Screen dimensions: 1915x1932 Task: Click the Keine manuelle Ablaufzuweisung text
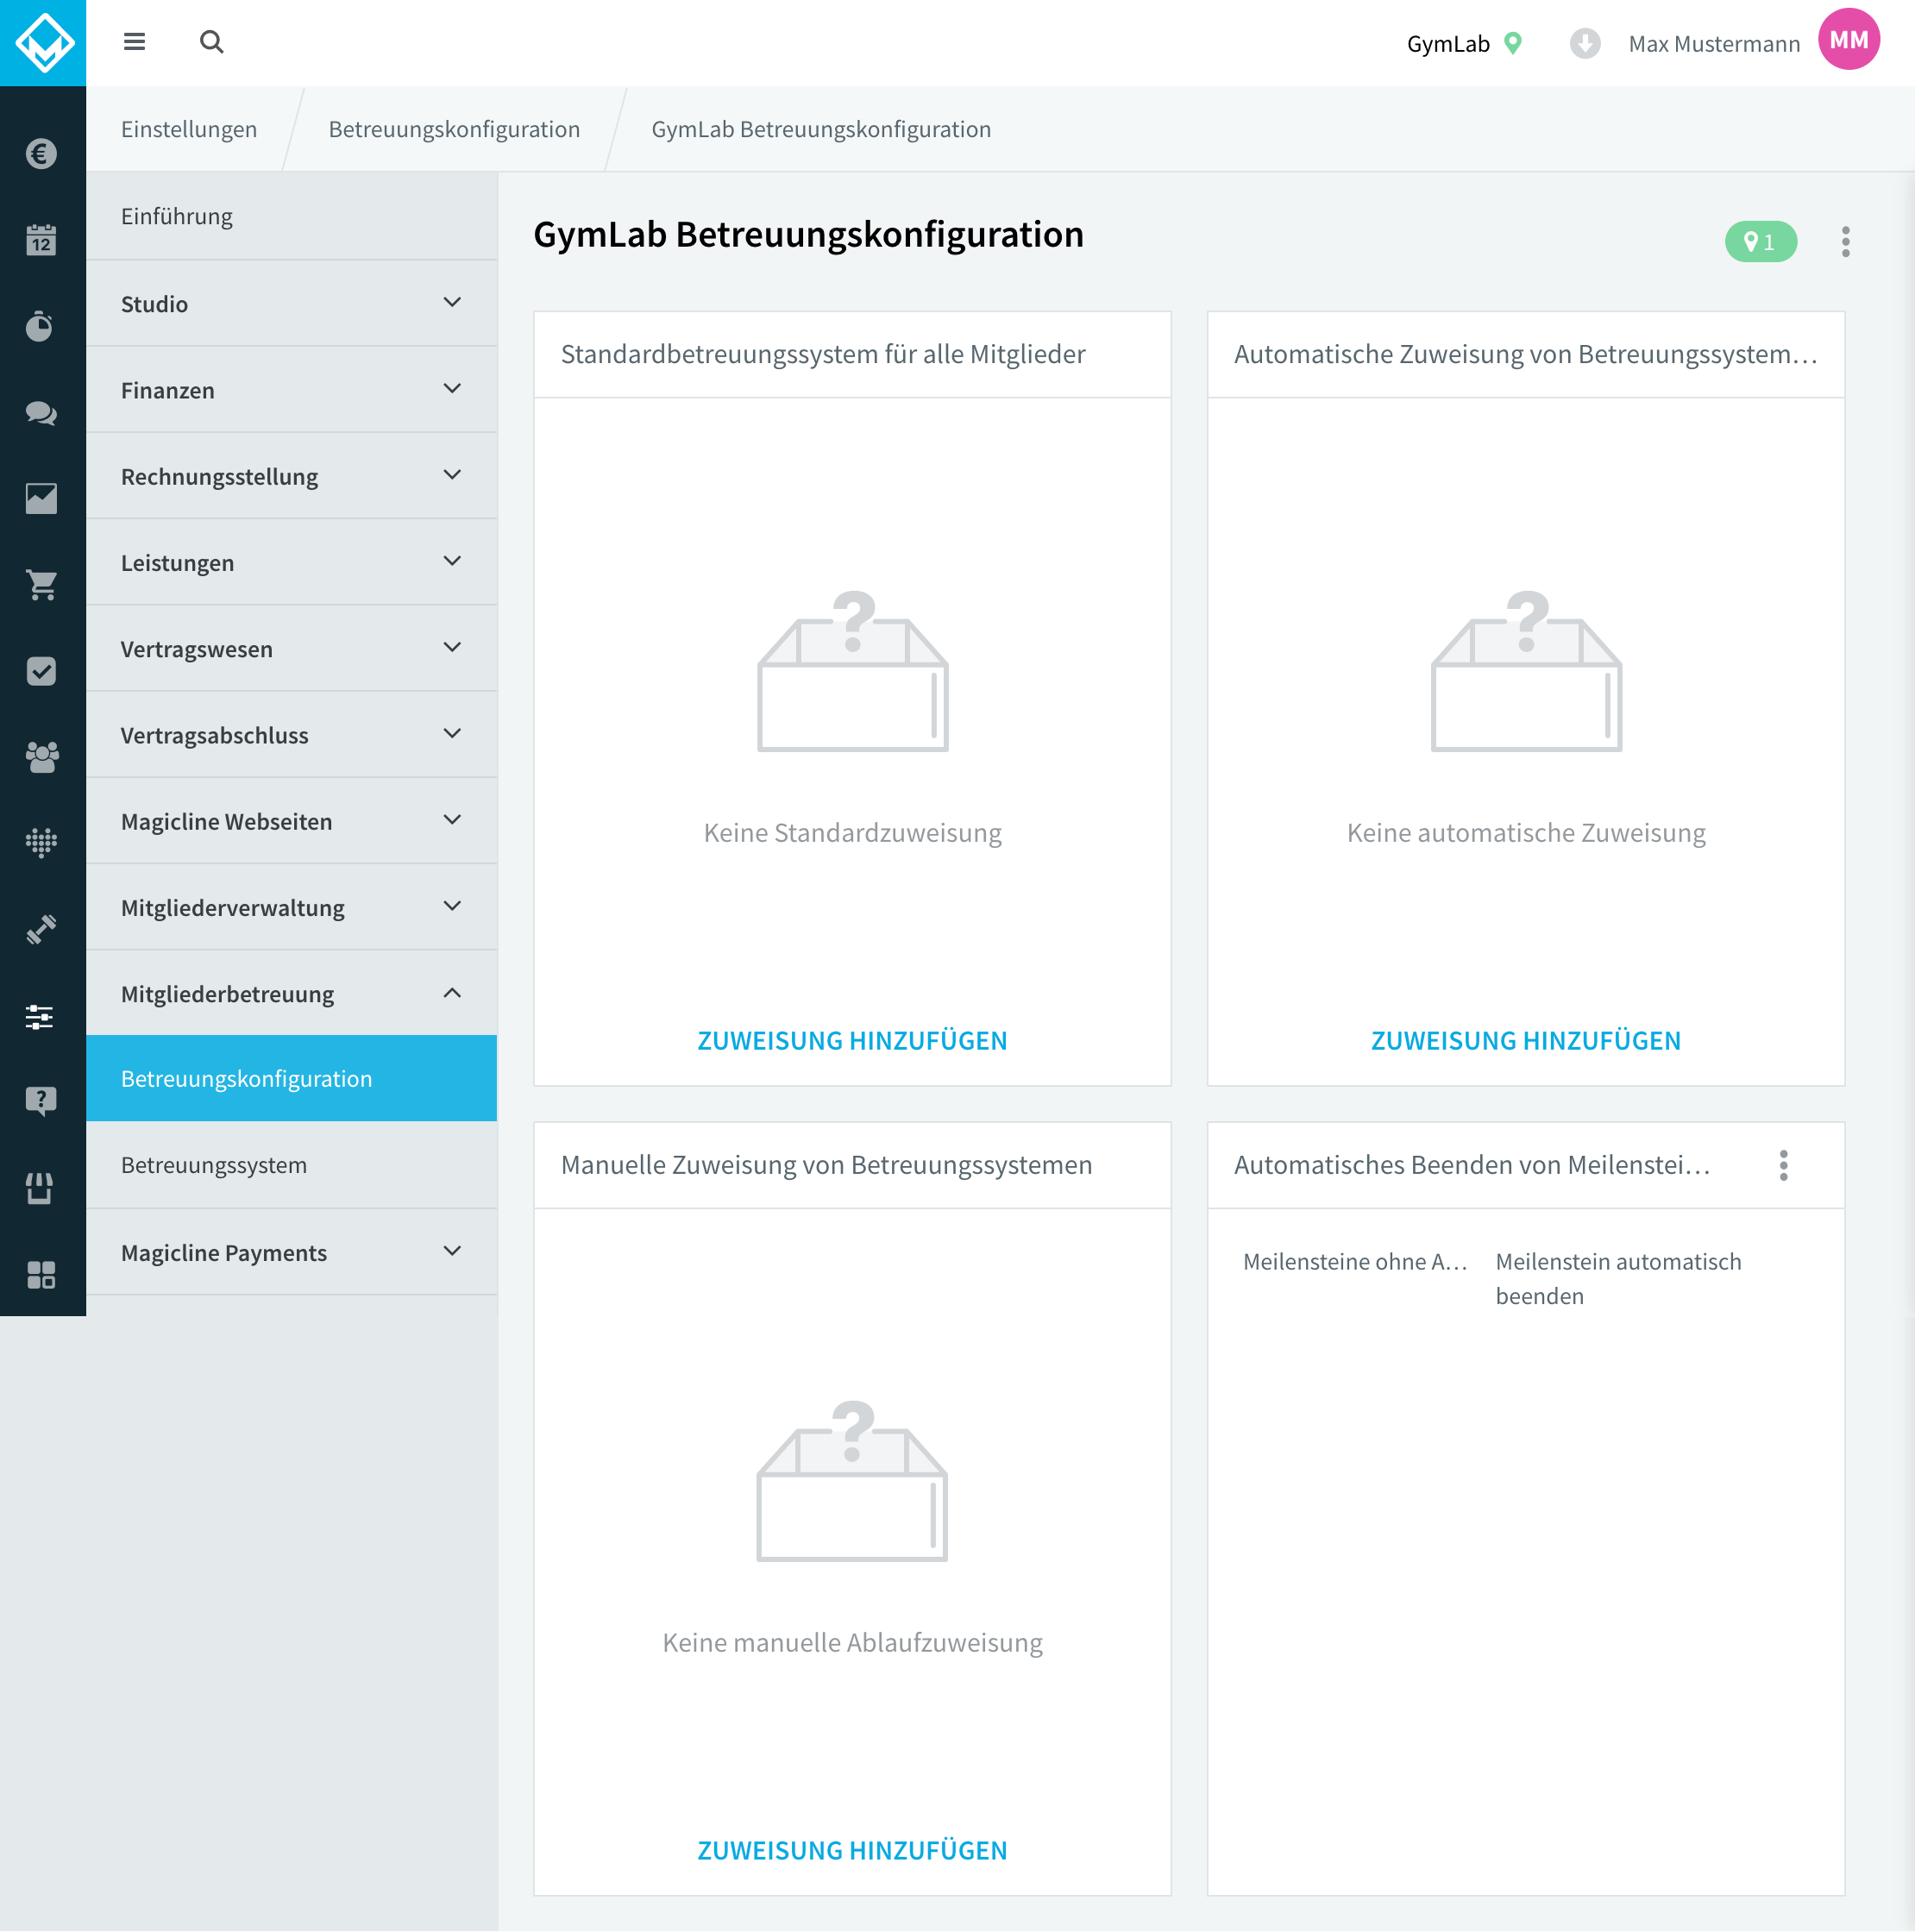coord(852,1642)
